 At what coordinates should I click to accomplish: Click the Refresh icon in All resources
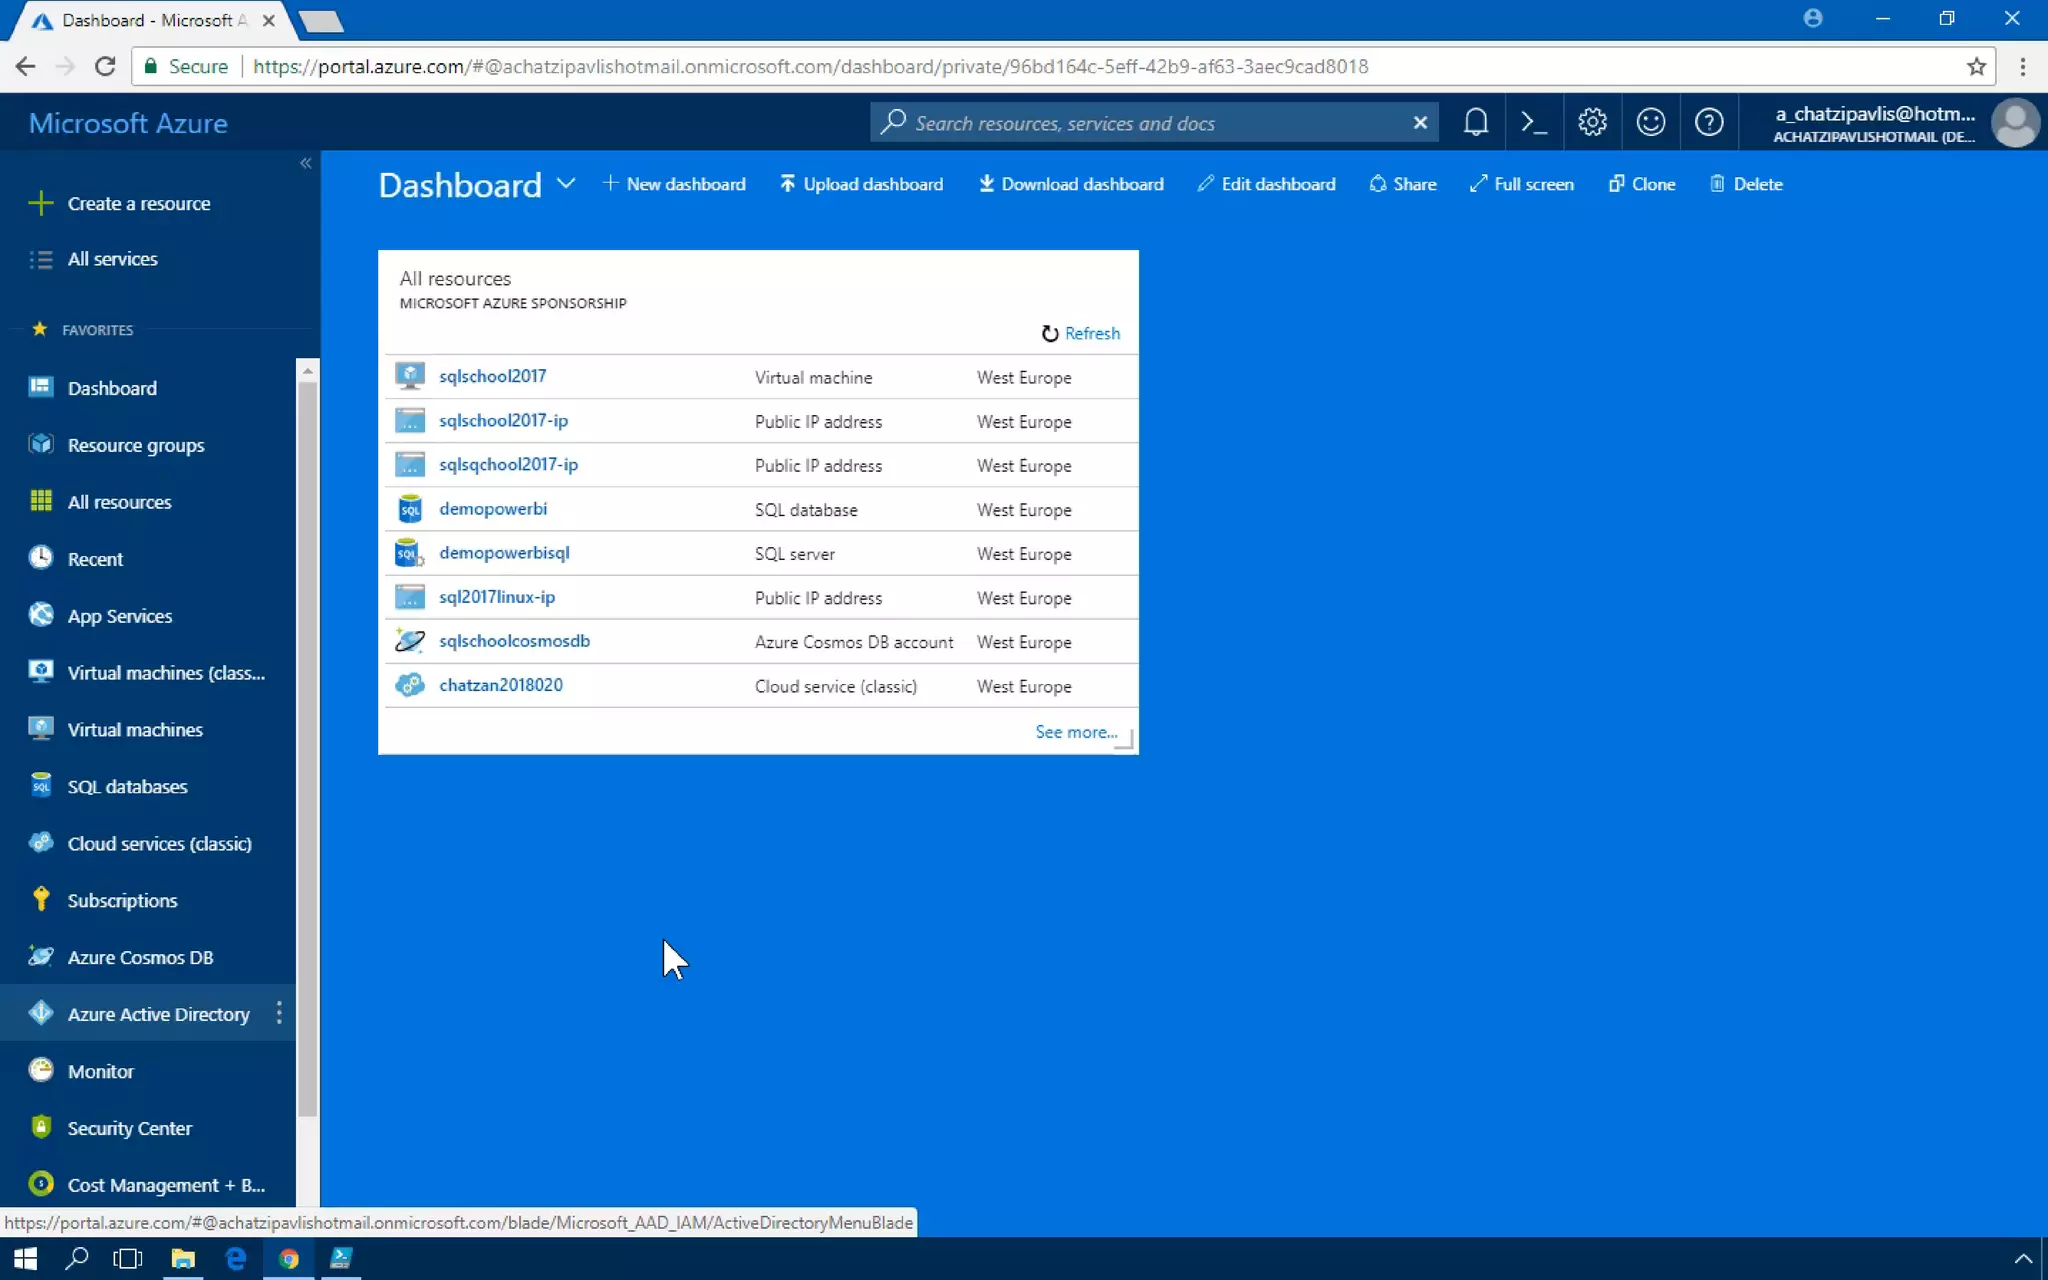click(1050, 333)
